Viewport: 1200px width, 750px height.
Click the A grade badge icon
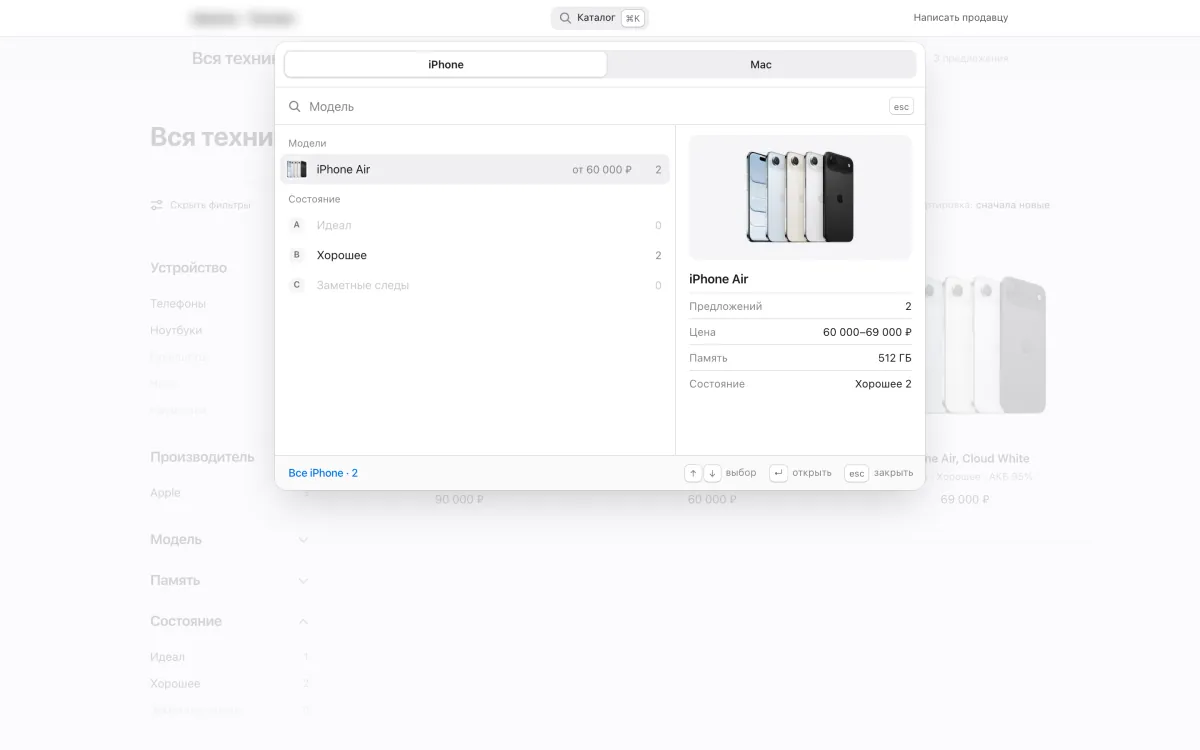(297, 226)
